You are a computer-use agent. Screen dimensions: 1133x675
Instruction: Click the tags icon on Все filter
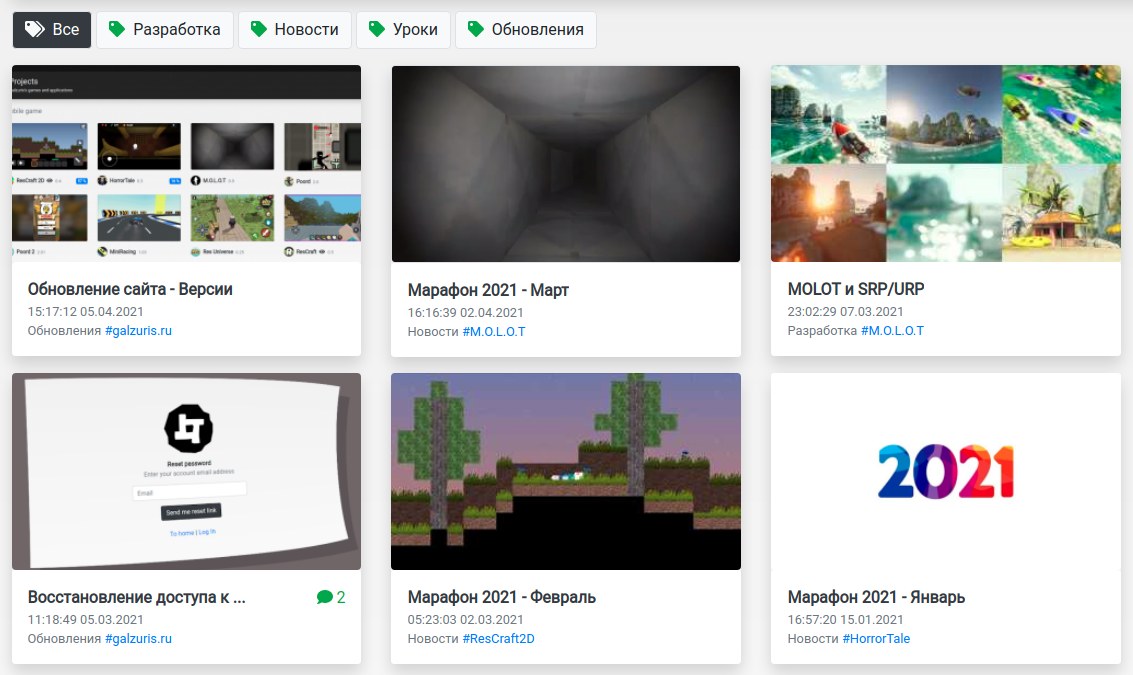34,30
